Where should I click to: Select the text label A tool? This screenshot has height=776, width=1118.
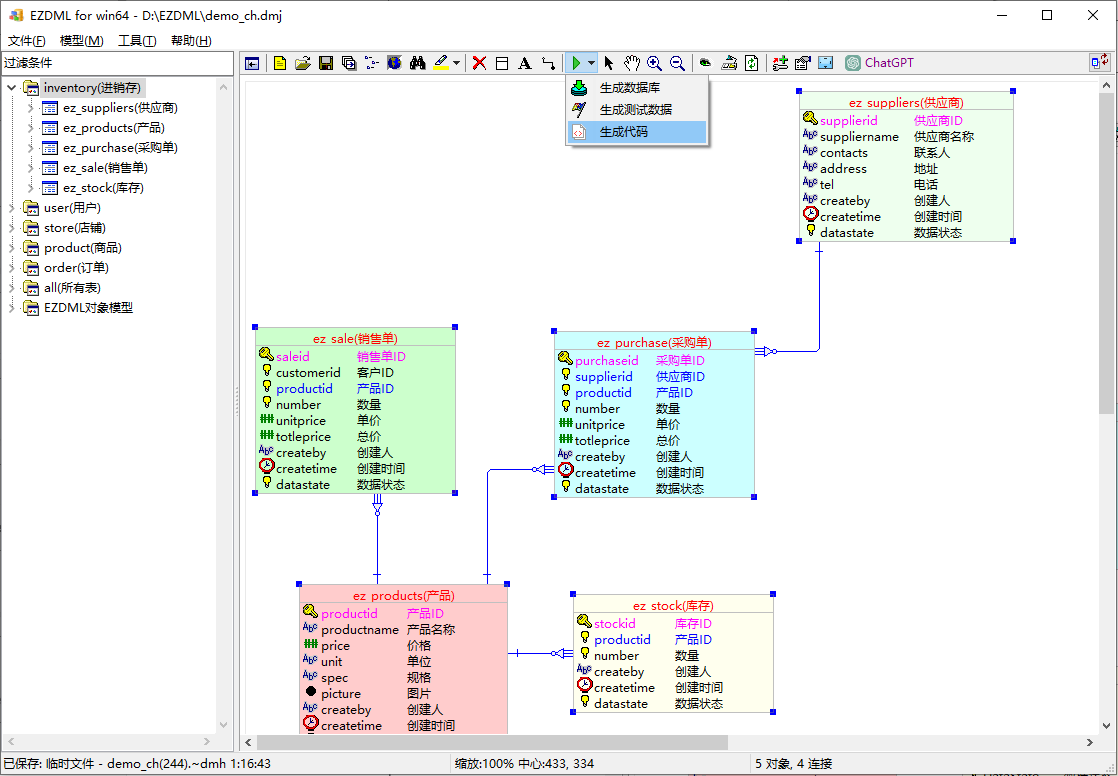click(525, 63)
